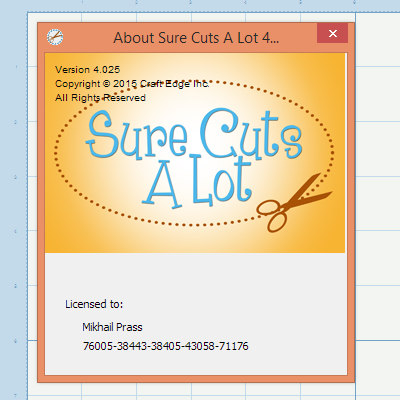Screen dimensions: 400x400
Task: Click the serial number 76005-38443-38405-43058-71176
Action: (166, 346)
